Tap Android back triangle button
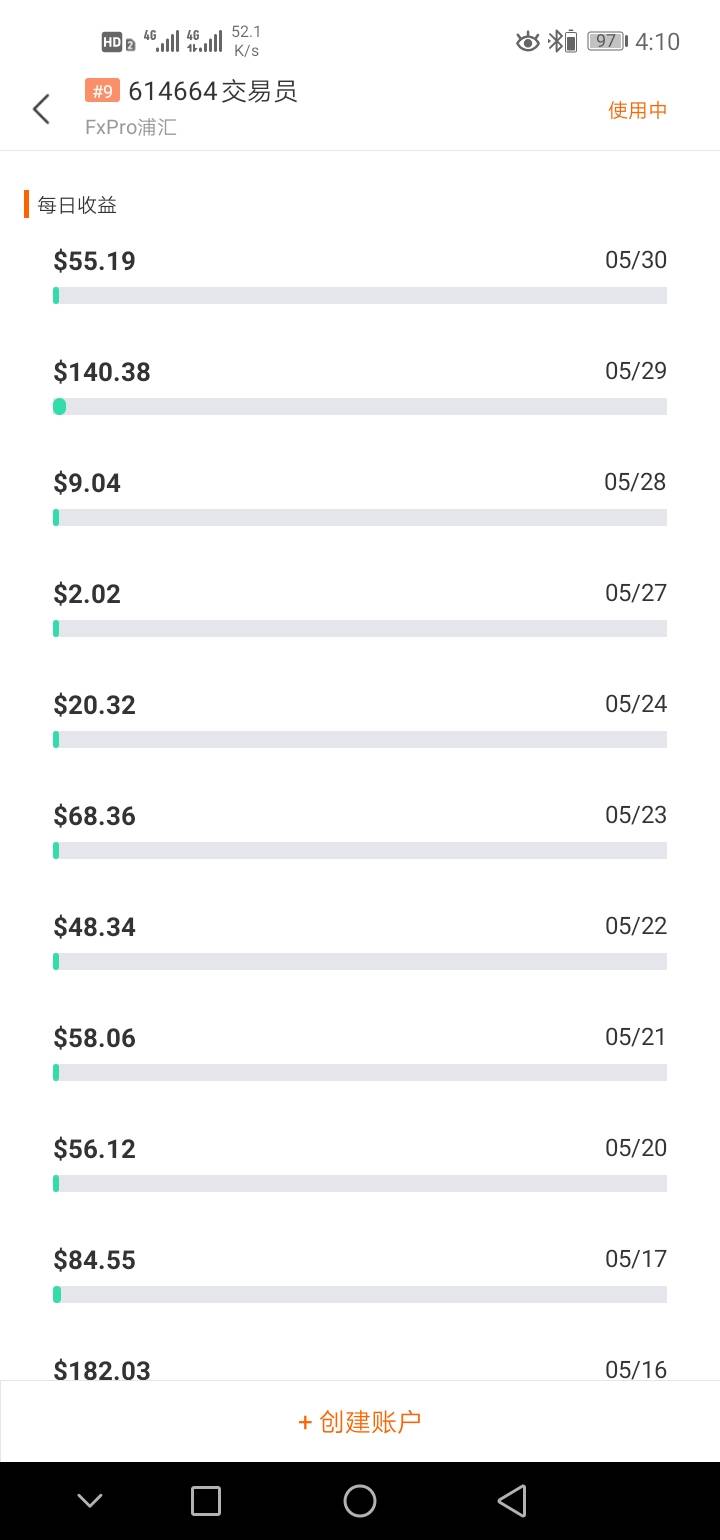Viewport: 720px width, 1540px height. click(512, 1500)
